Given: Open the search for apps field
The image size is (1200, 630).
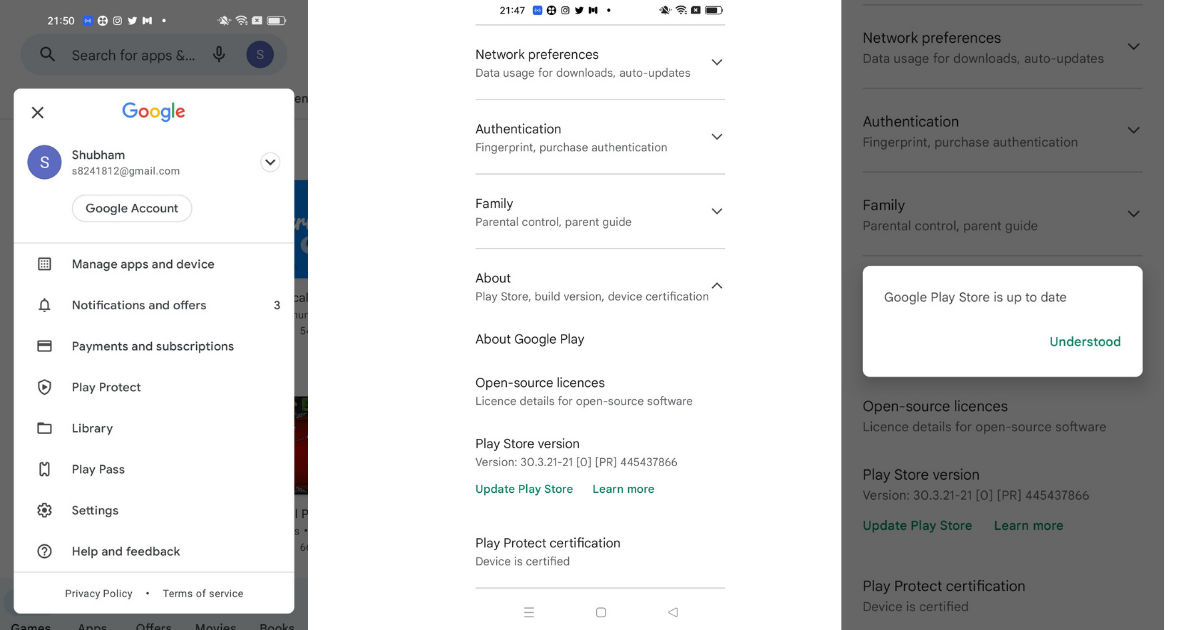Looking at the screenshot, I should (154, 55).
